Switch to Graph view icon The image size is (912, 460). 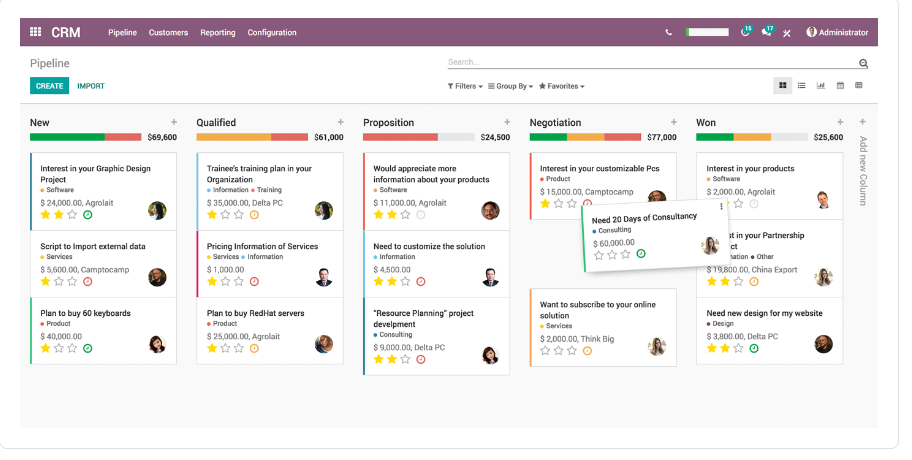821,85
